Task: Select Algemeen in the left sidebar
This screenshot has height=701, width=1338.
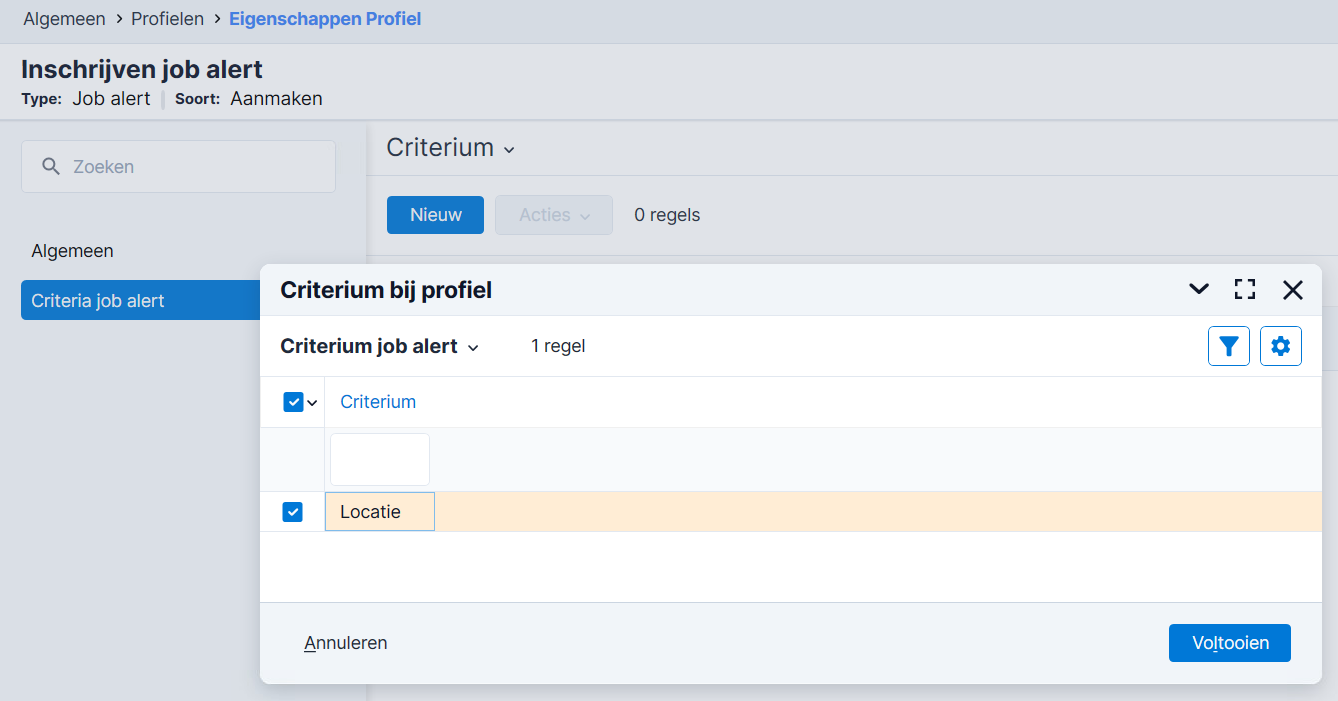Action: [x=72, y=251]
